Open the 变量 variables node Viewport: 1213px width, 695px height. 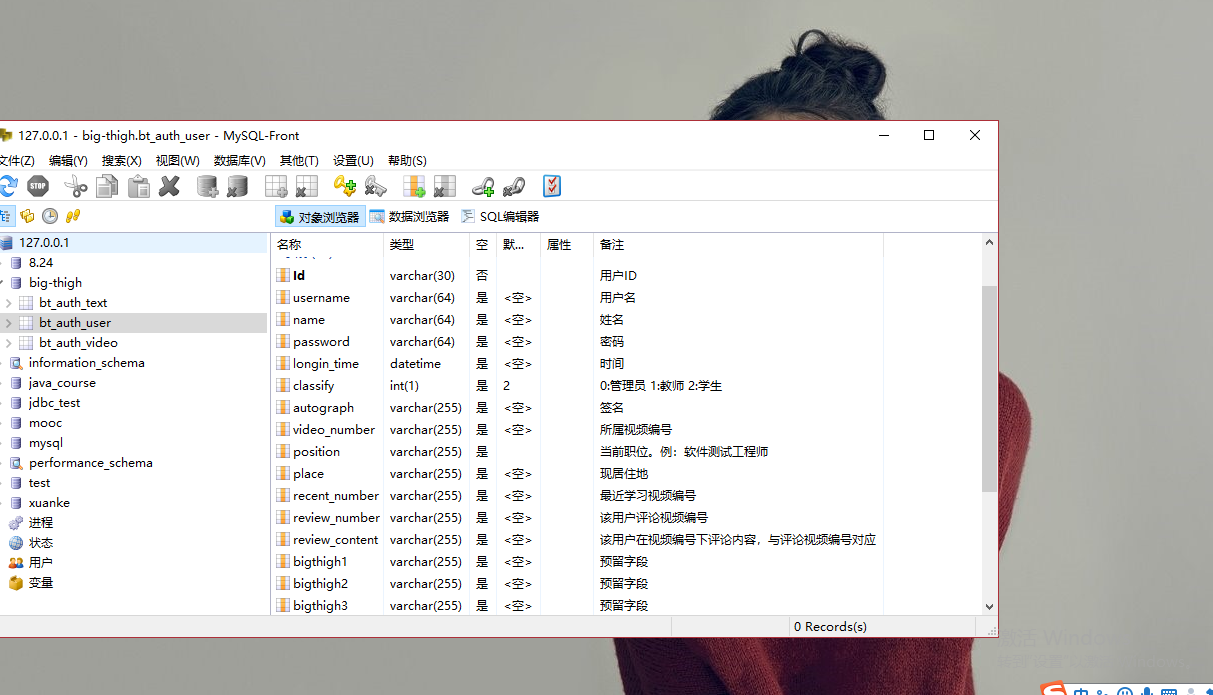[40, 583]
